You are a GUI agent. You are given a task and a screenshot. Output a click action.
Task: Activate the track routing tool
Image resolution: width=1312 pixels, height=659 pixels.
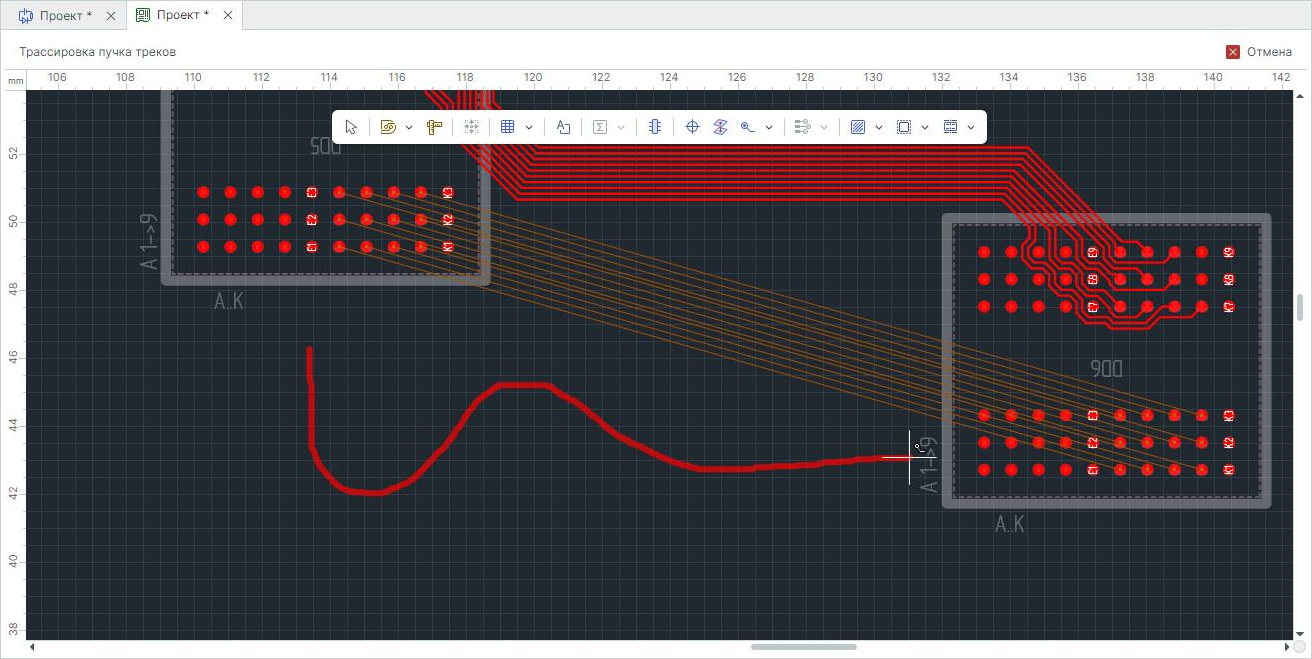389,127
